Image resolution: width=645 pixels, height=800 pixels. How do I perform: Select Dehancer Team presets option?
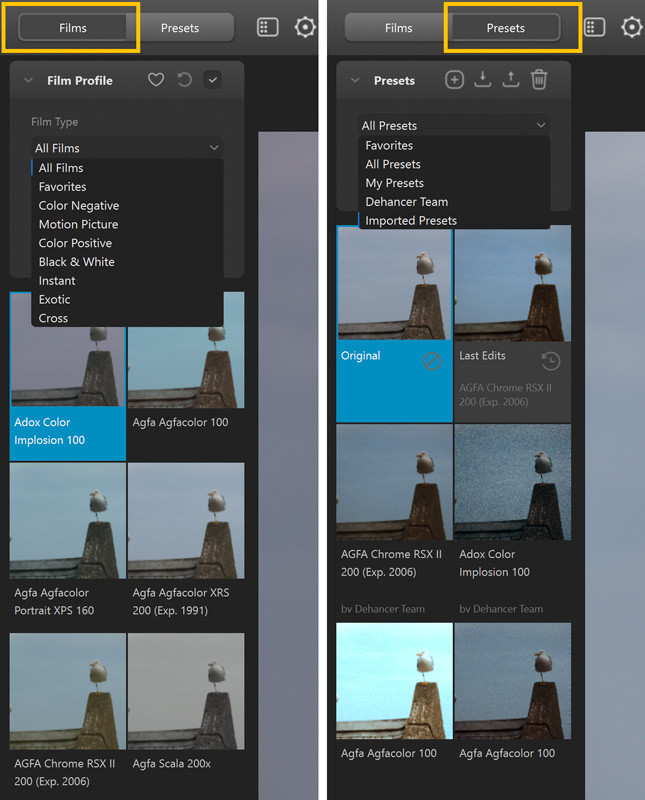click(454, 202)
